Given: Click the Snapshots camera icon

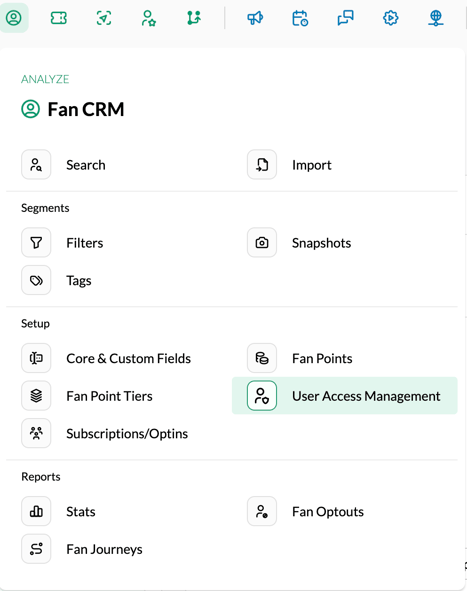Looking at the screenshot, I should coord(262,242).
